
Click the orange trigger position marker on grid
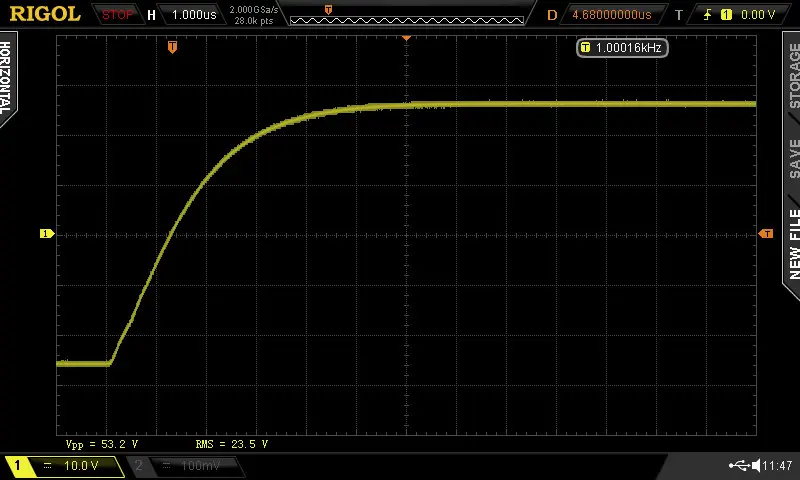(172, 47)
